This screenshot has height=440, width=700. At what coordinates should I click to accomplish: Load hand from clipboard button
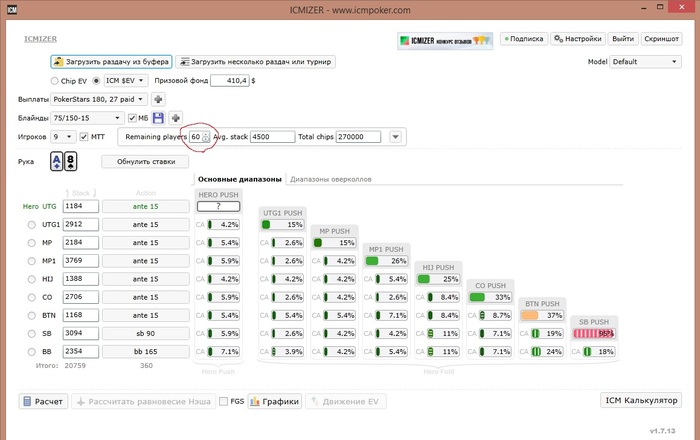pos(111,62)
